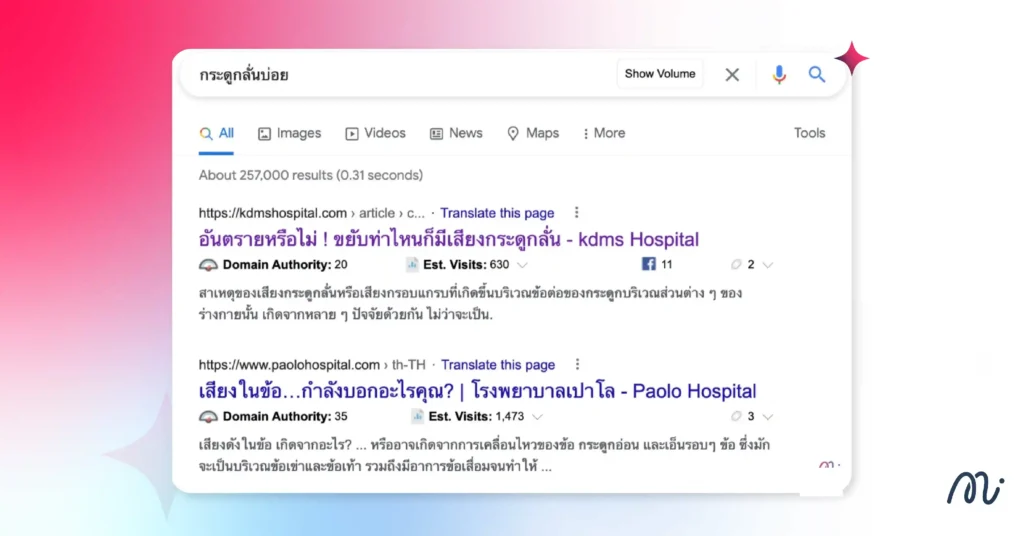Expand chevron next to link count 3
This screenshot has width=1024, height=536.
tap(768, 417)
